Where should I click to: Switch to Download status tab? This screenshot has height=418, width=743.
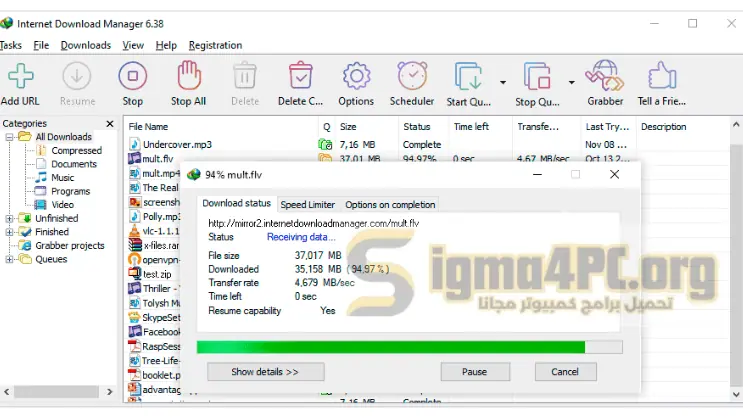click(x=236, y=203)
